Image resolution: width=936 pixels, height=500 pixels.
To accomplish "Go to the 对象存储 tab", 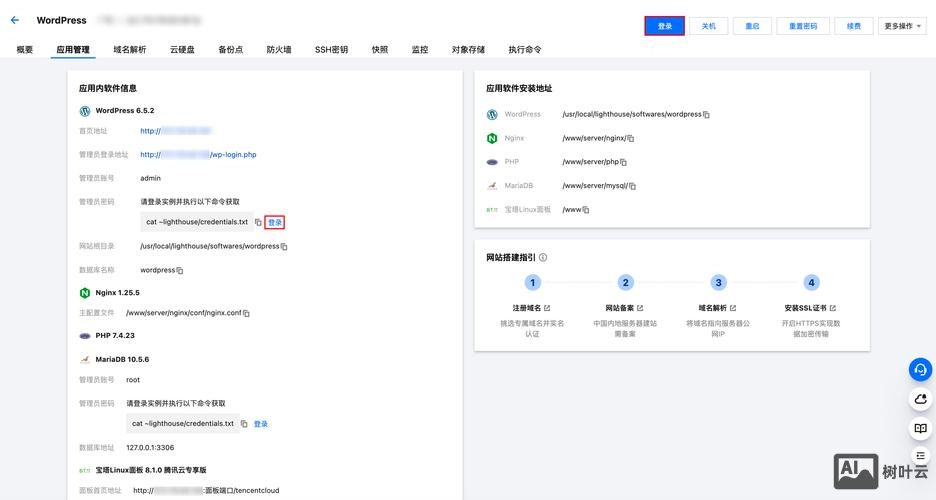I will click(468, 50).
